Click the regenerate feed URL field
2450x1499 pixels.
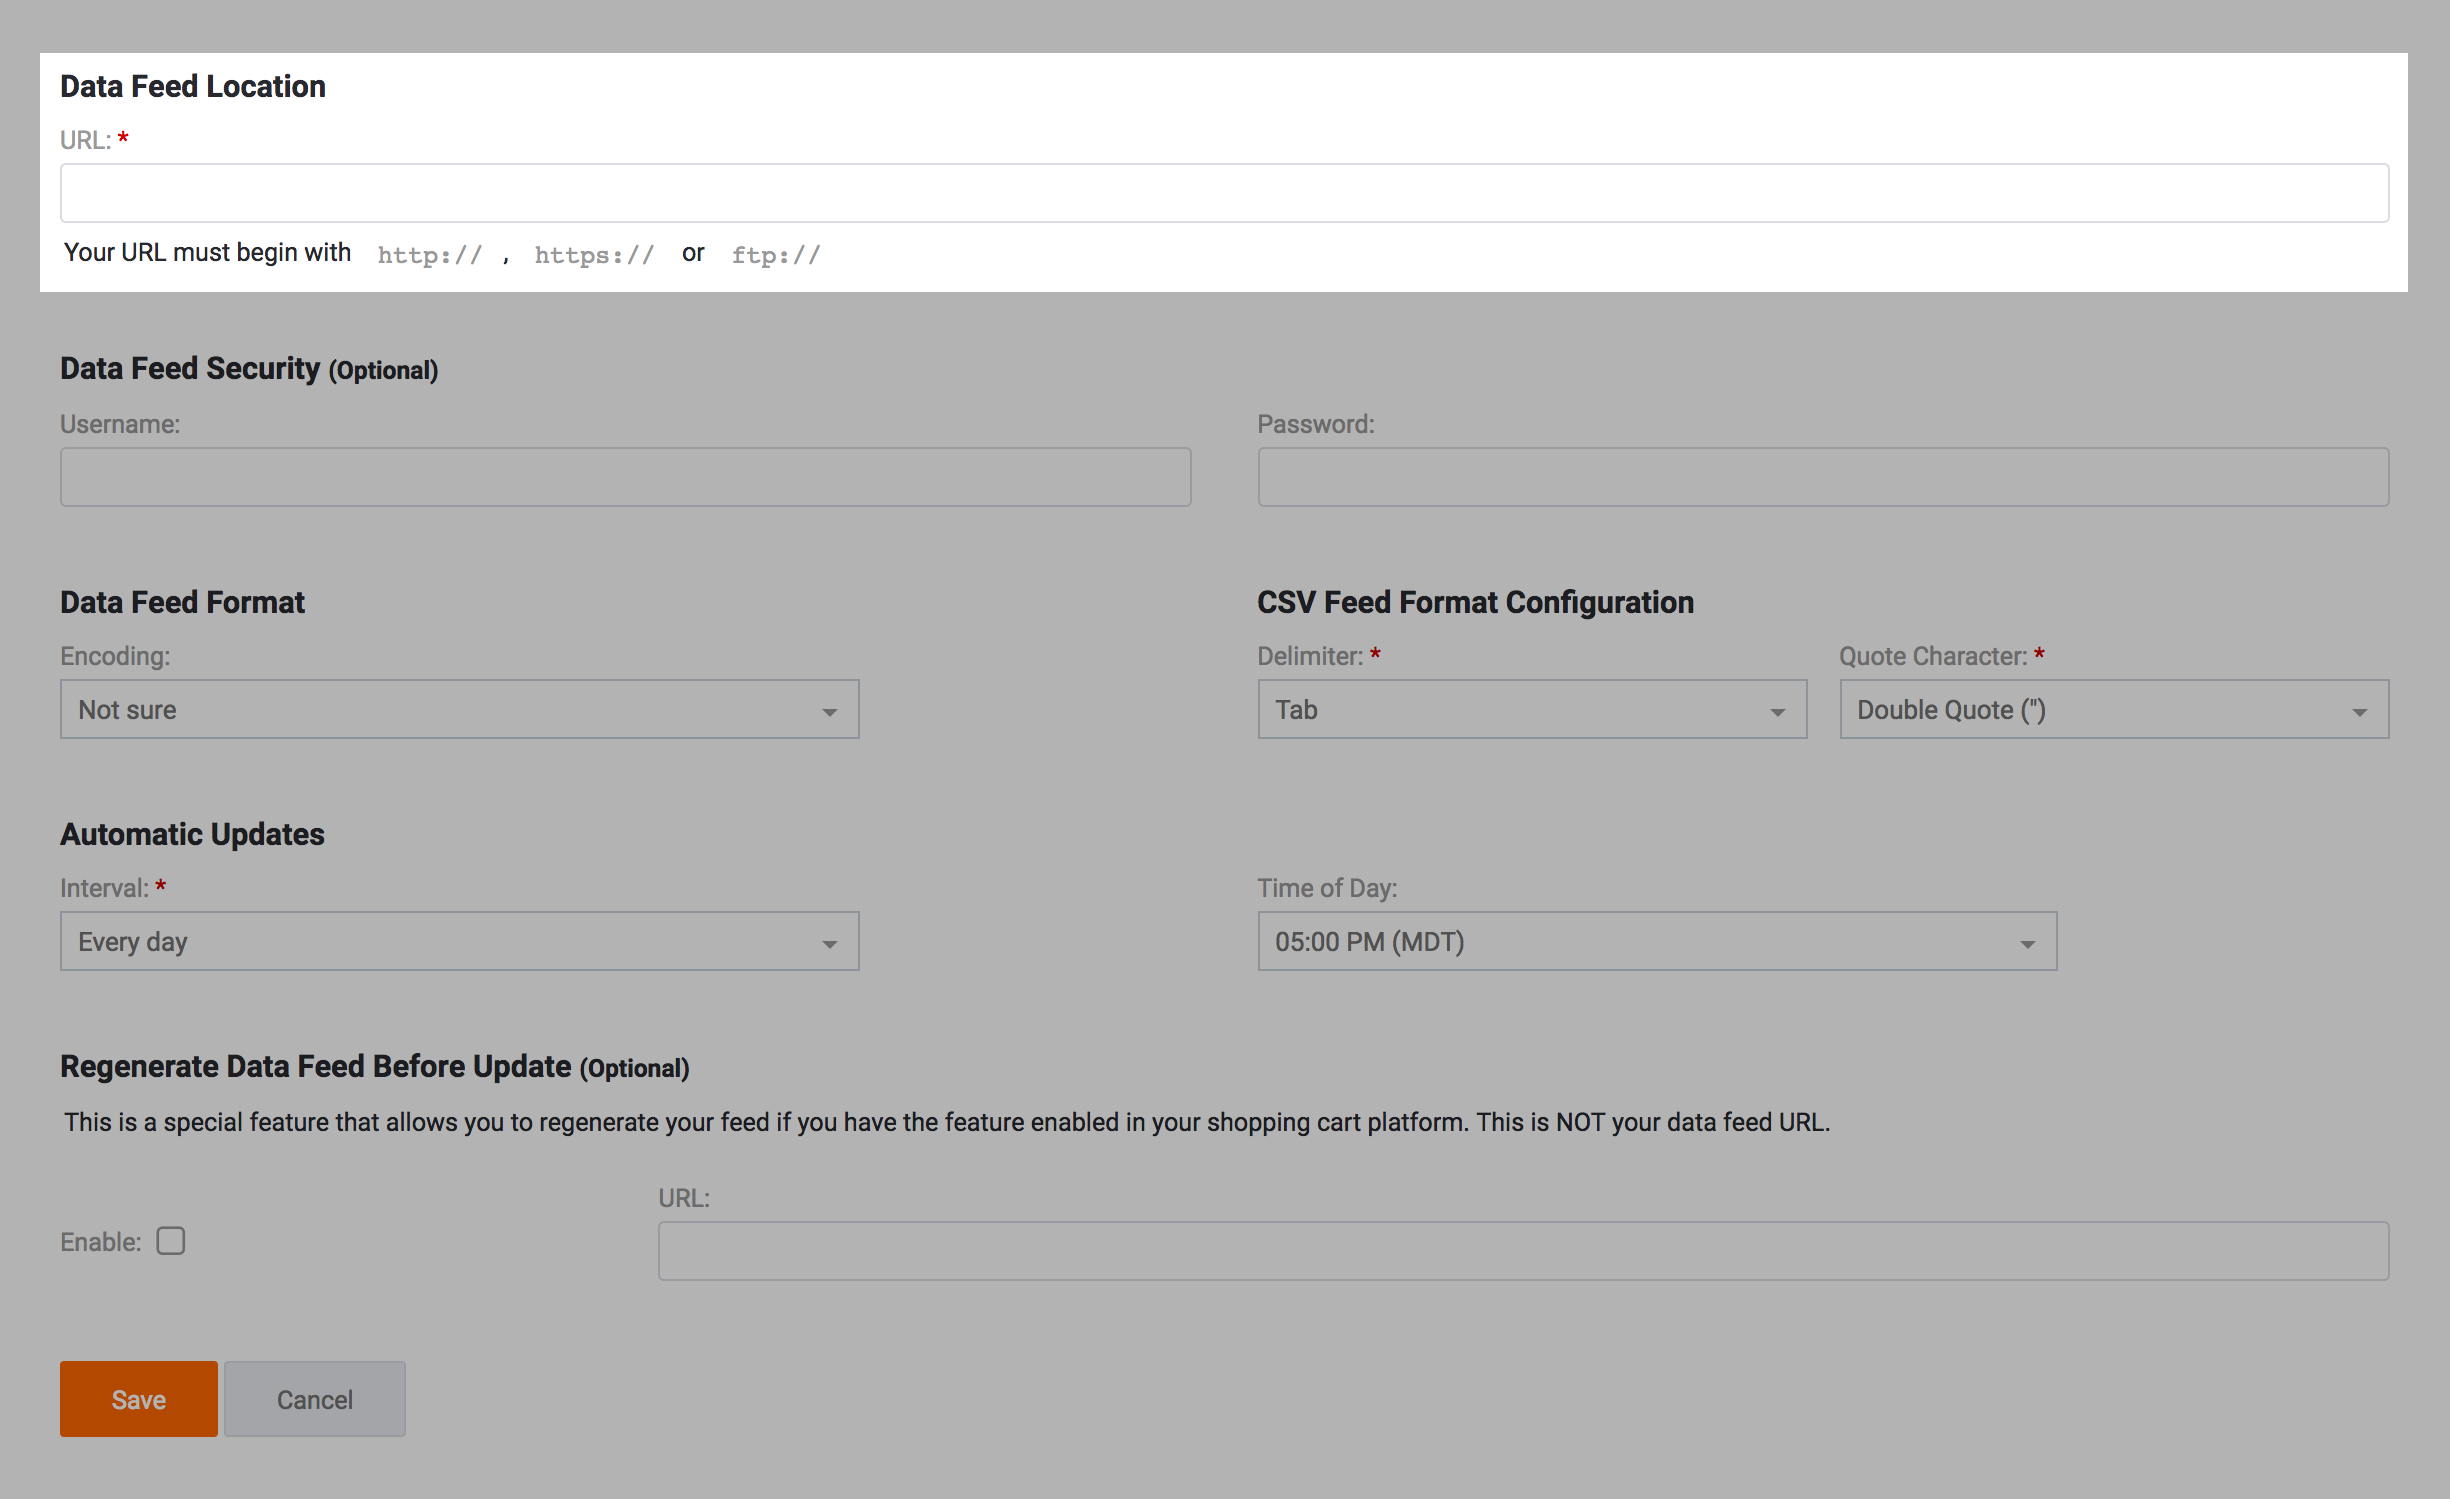1522,1251
